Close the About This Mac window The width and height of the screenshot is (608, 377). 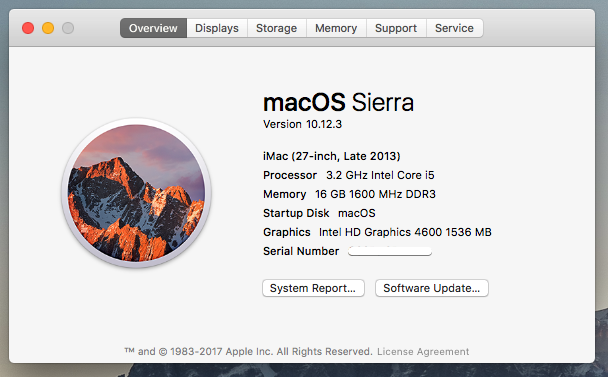(28, 28)
